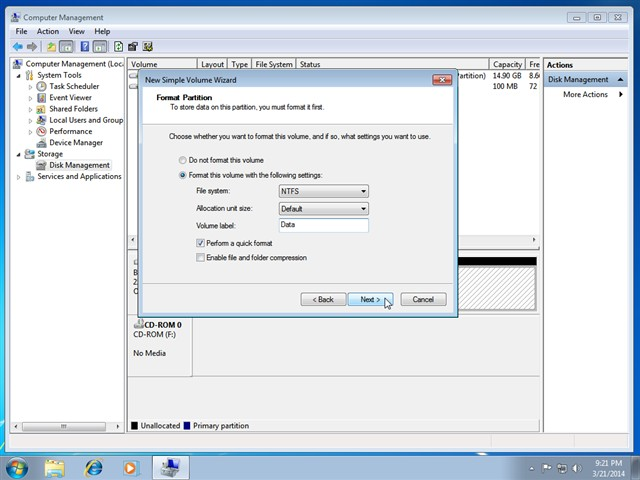The height and width of the screenshot is (480, 640).
Task: Click the Next button in wizard
Action: point(371,300)
